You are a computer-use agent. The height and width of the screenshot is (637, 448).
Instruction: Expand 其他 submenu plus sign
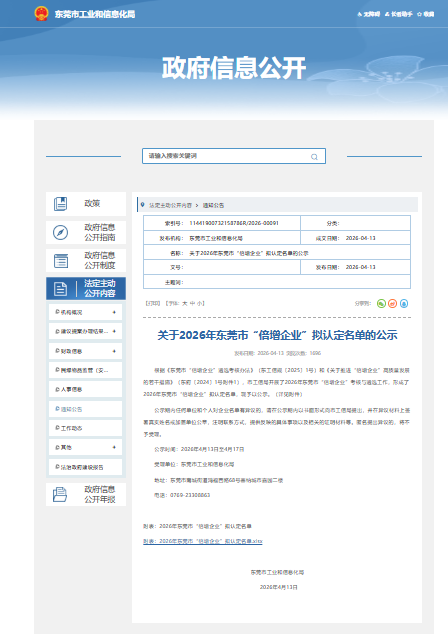(114, 447)
